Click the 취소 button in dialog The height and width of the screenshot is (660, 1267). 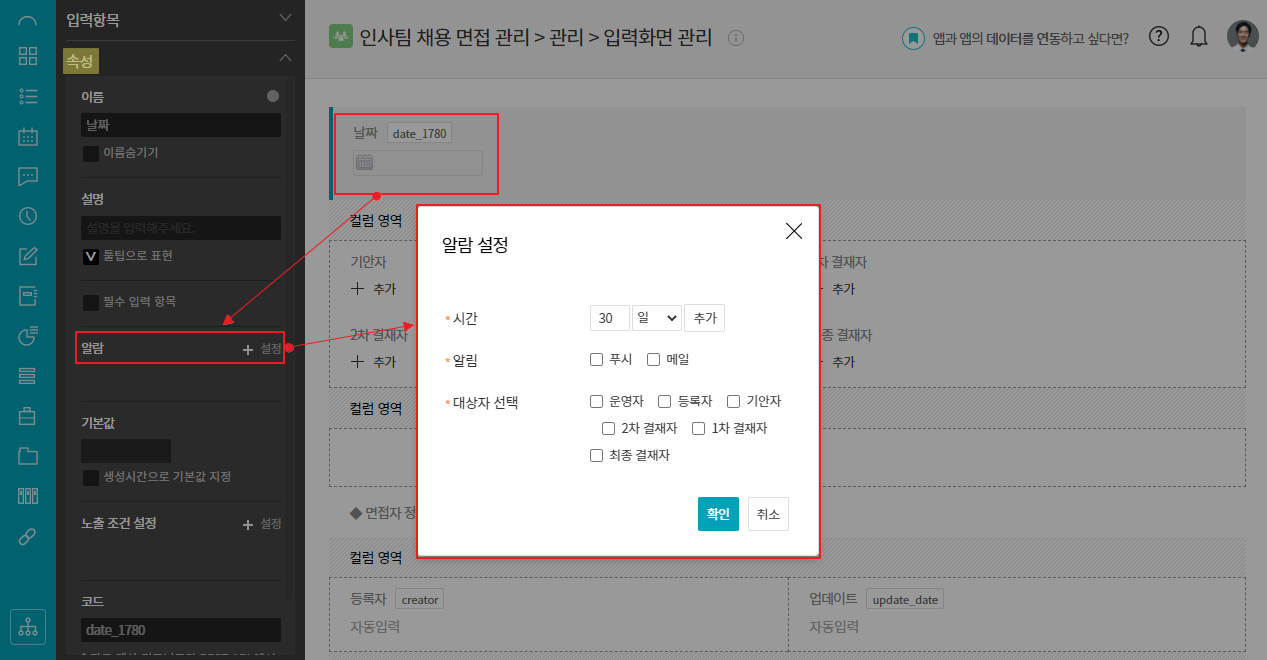point(768,514)
